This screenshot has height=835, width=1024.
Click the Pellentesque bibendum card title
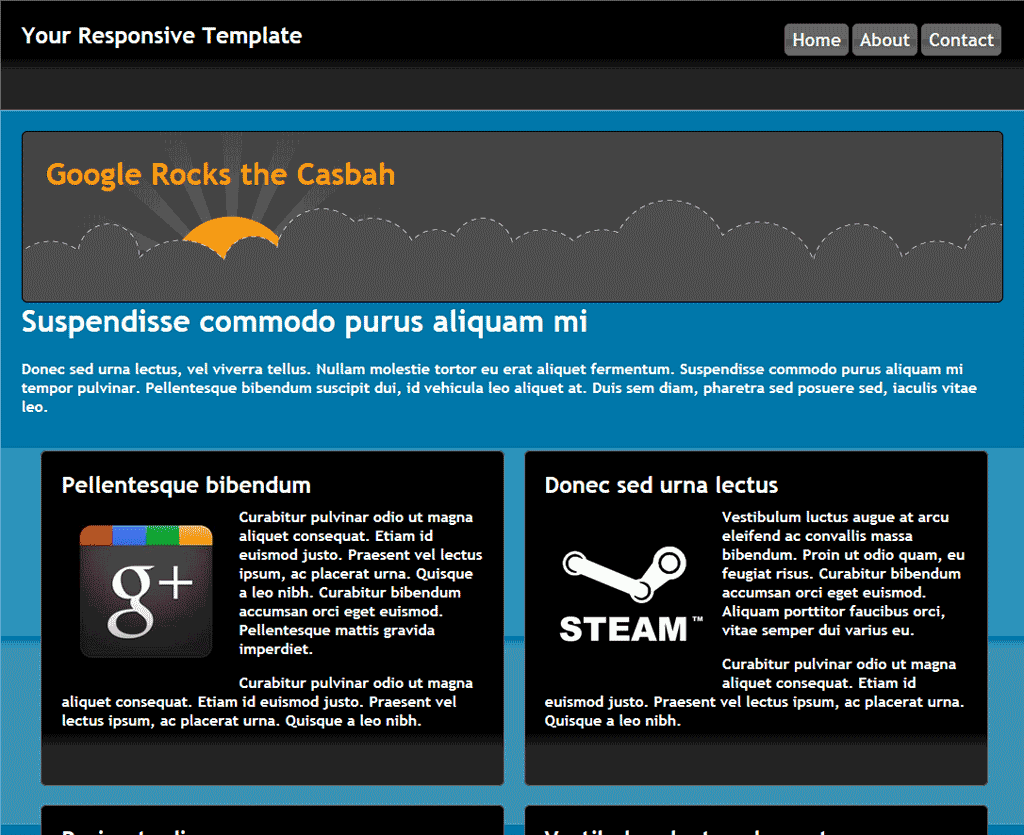click(x=186, y=485)
